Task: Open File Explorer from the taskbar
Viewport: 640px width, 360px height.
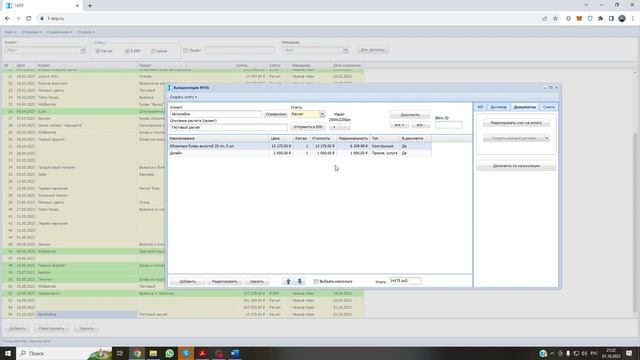Action: (x=153, y=353)
